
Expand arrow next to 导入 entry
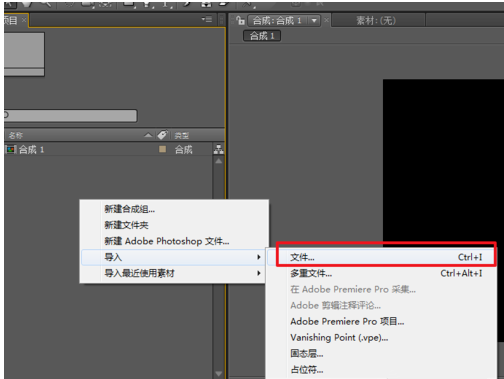259,257
